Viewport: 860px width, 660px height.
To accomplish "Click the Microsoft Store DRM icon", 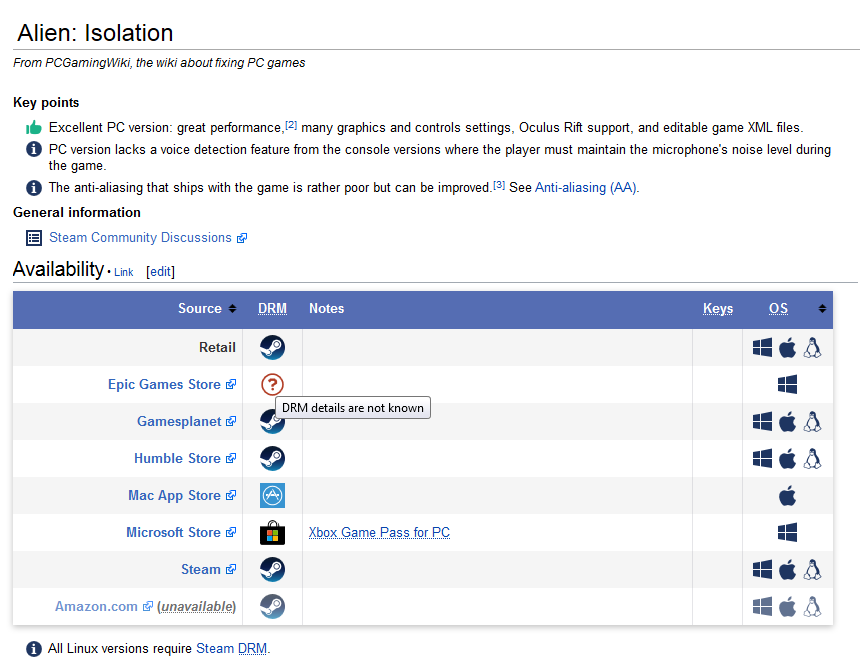I will click(x=272, y=533).
